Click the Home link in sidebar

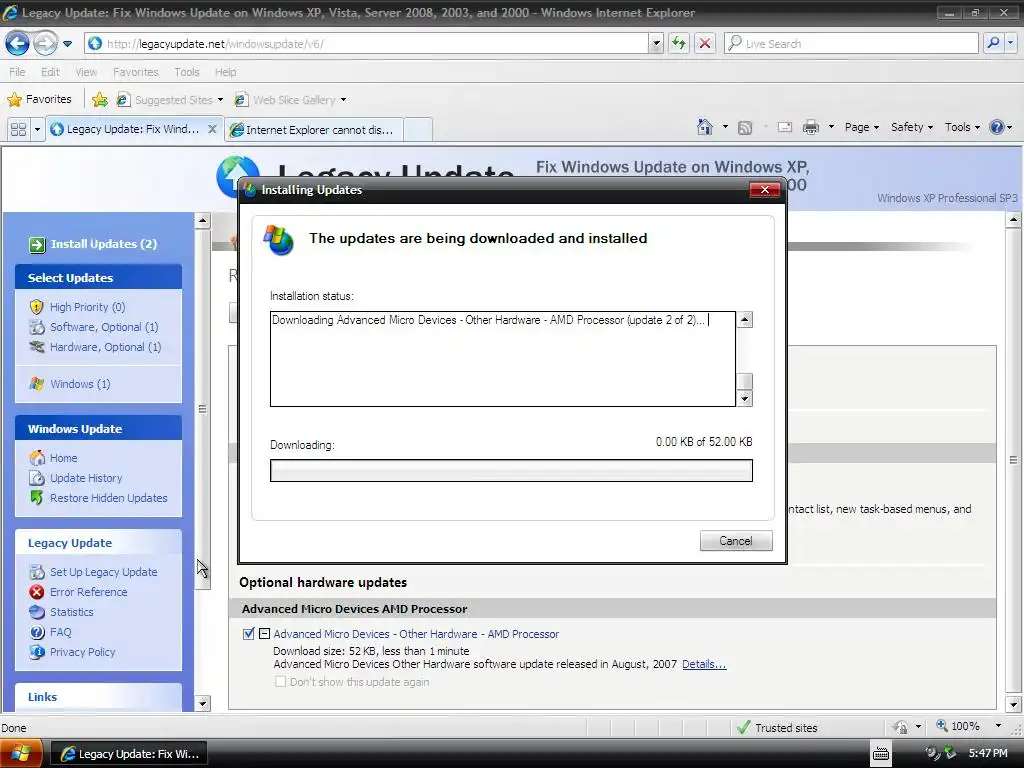click(x=63, y=458)
